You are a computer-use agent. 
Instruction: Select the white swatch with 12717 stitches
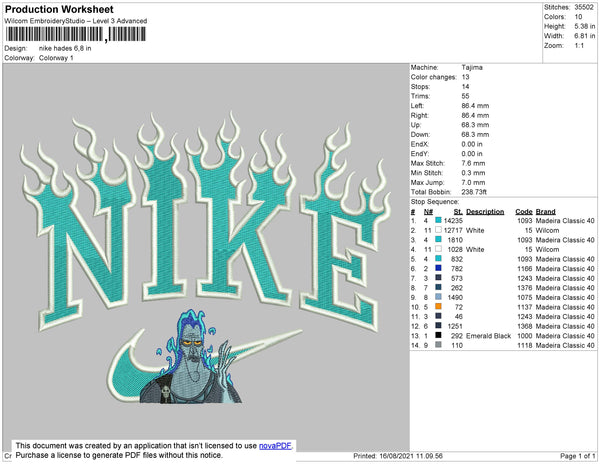(x=438, y=230)
